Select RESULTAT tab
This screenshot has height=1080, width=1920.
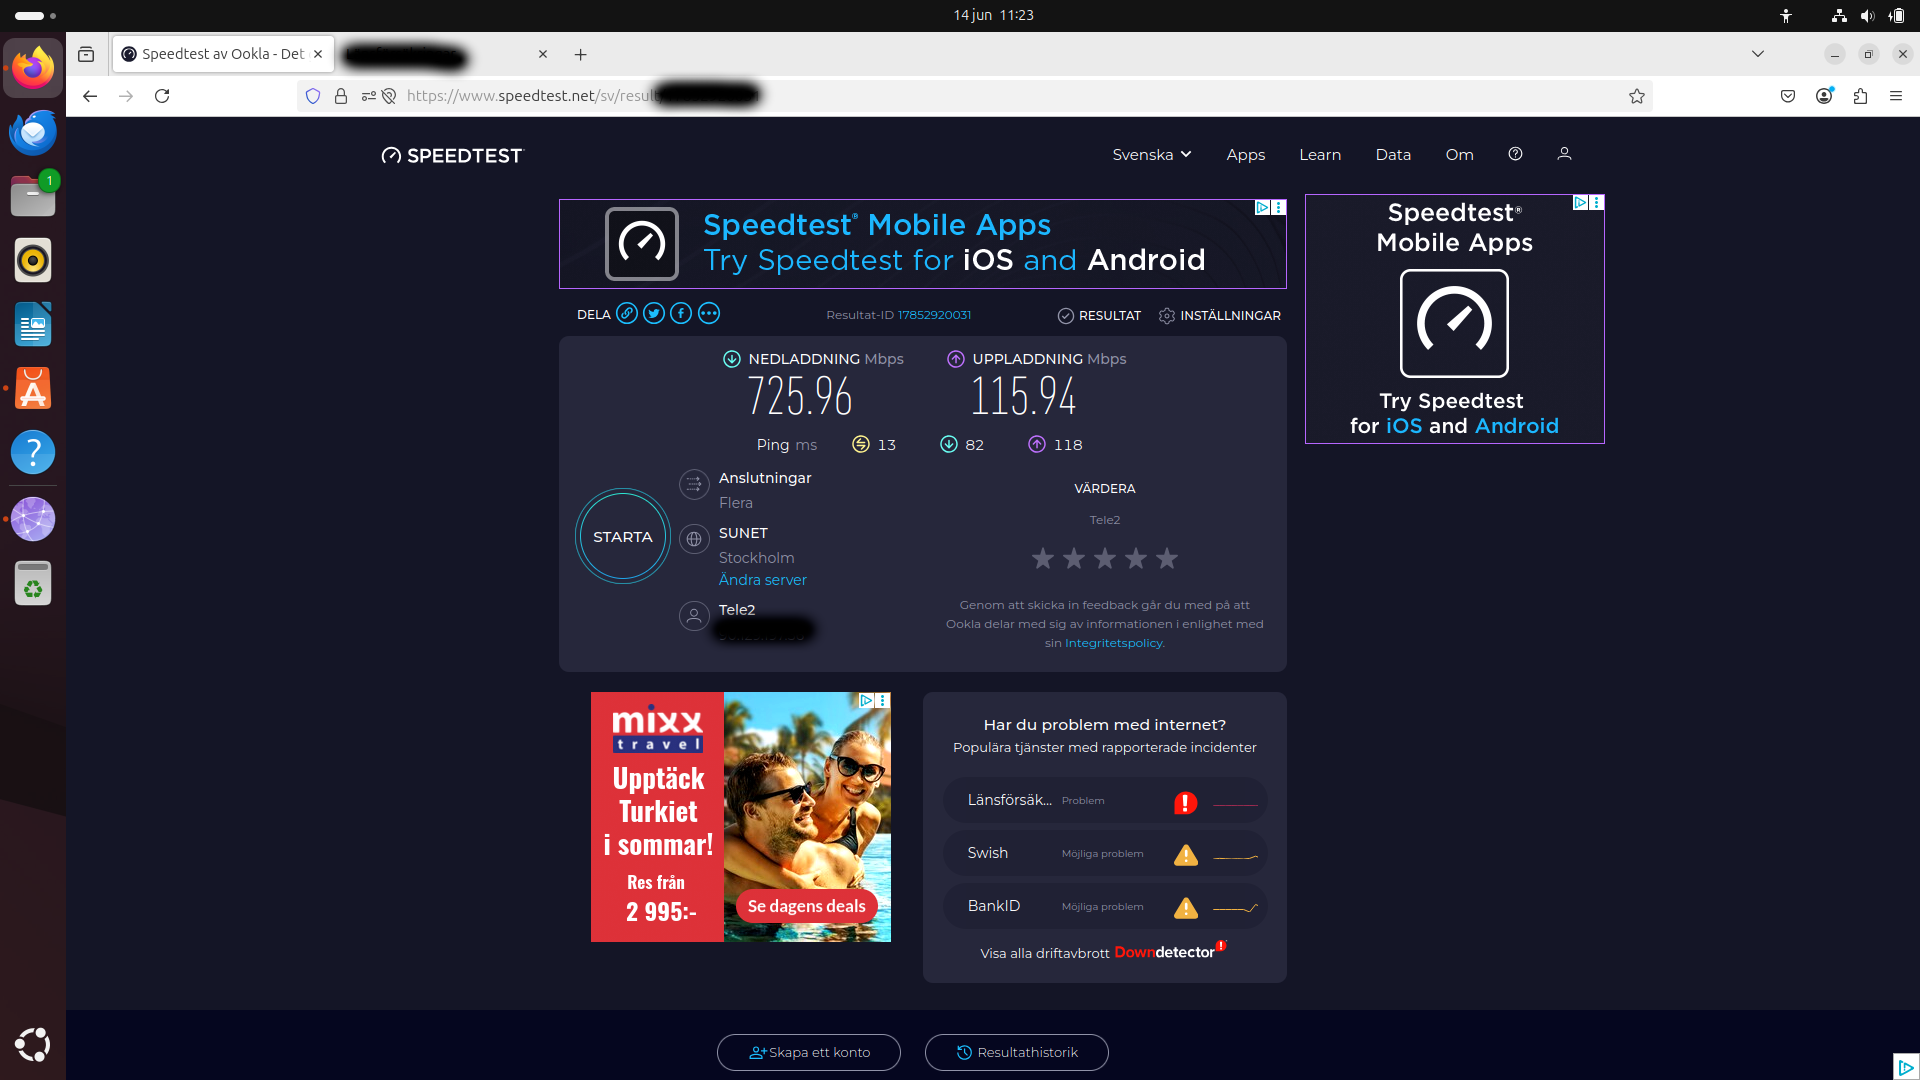1099,316
